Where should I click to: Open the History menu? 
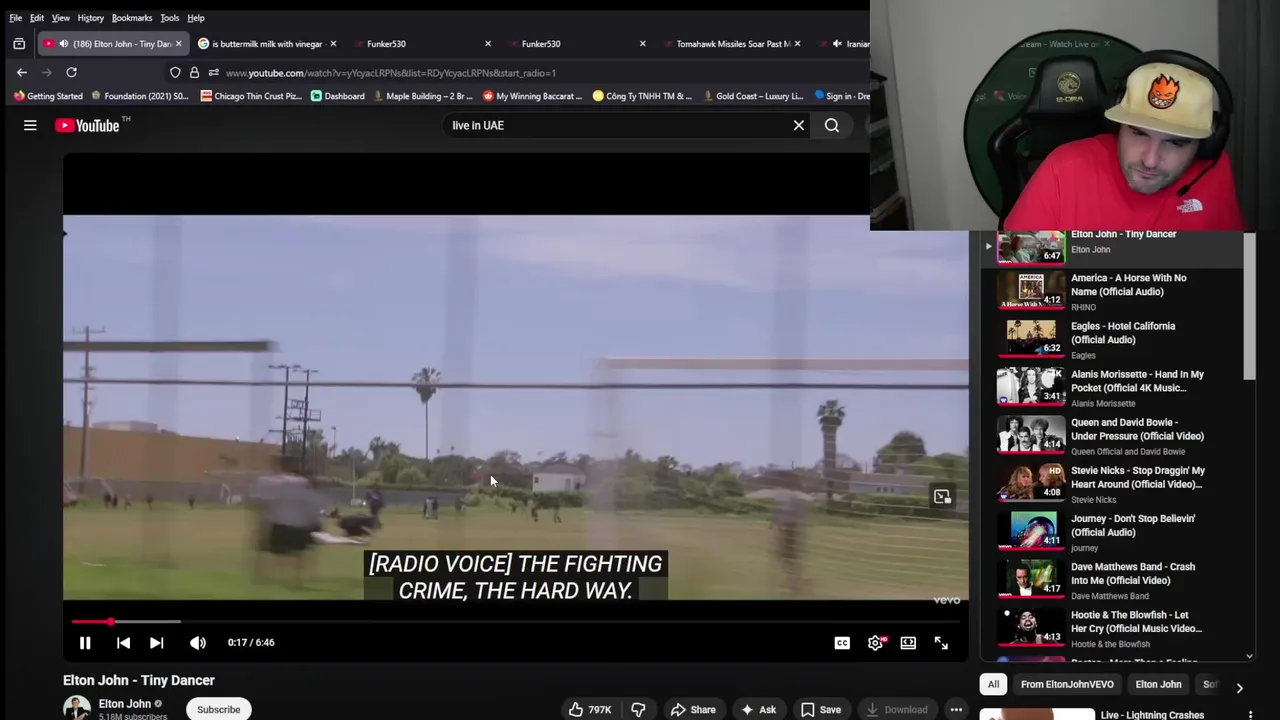[91, 18]
